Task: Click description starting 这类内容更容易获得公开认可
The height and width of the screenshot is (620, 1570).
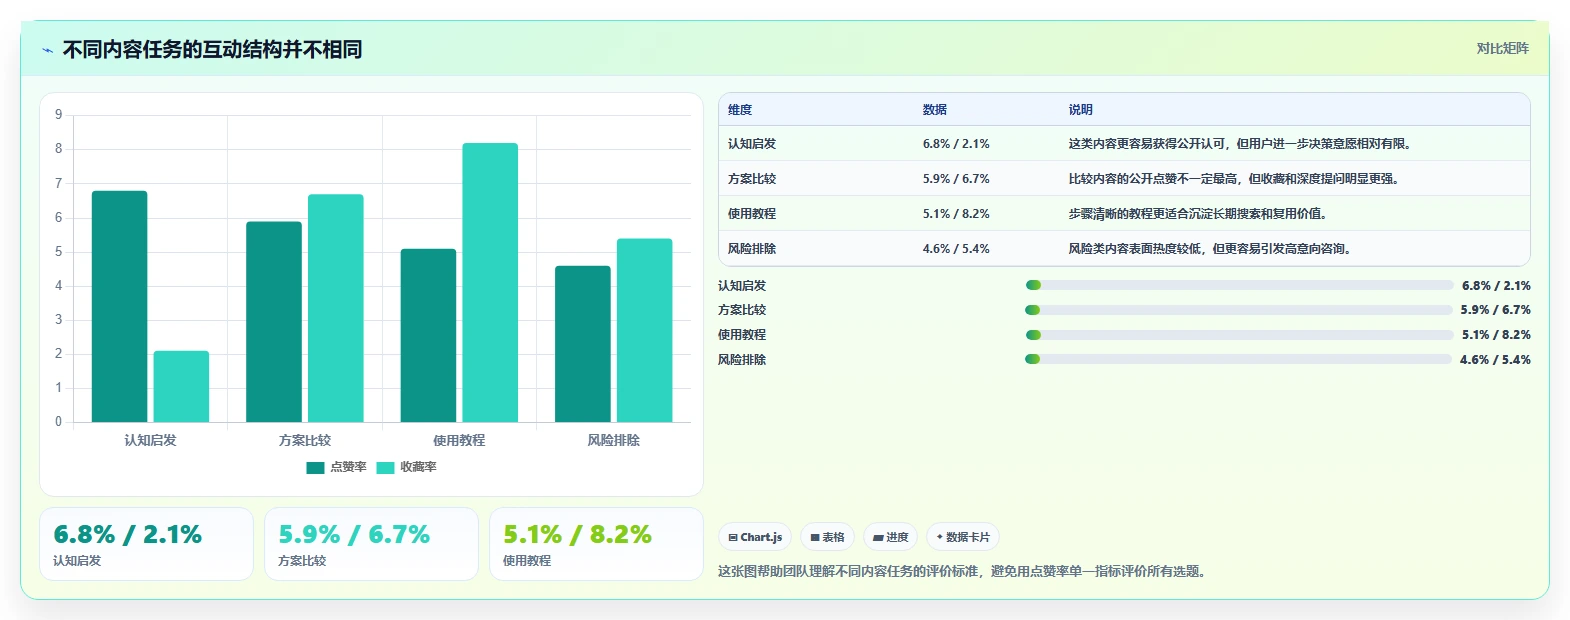Action: point(1241,144)
